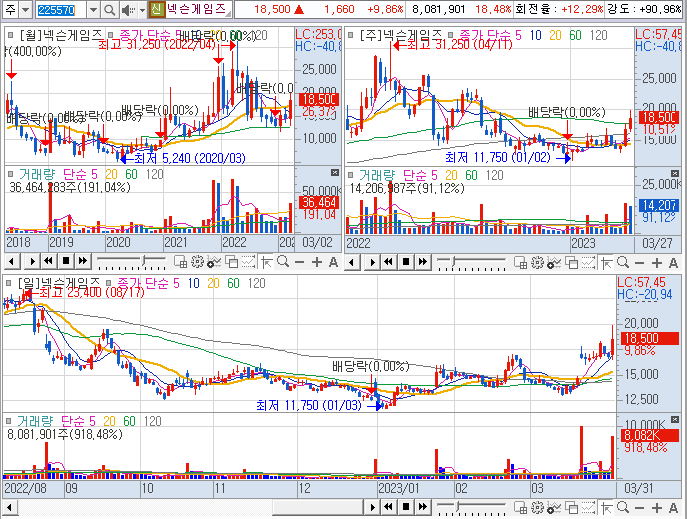Fast-forward the daily chart playback
Image resolution: width=687 pixels, height=519 pixels.
pos(422,507)
